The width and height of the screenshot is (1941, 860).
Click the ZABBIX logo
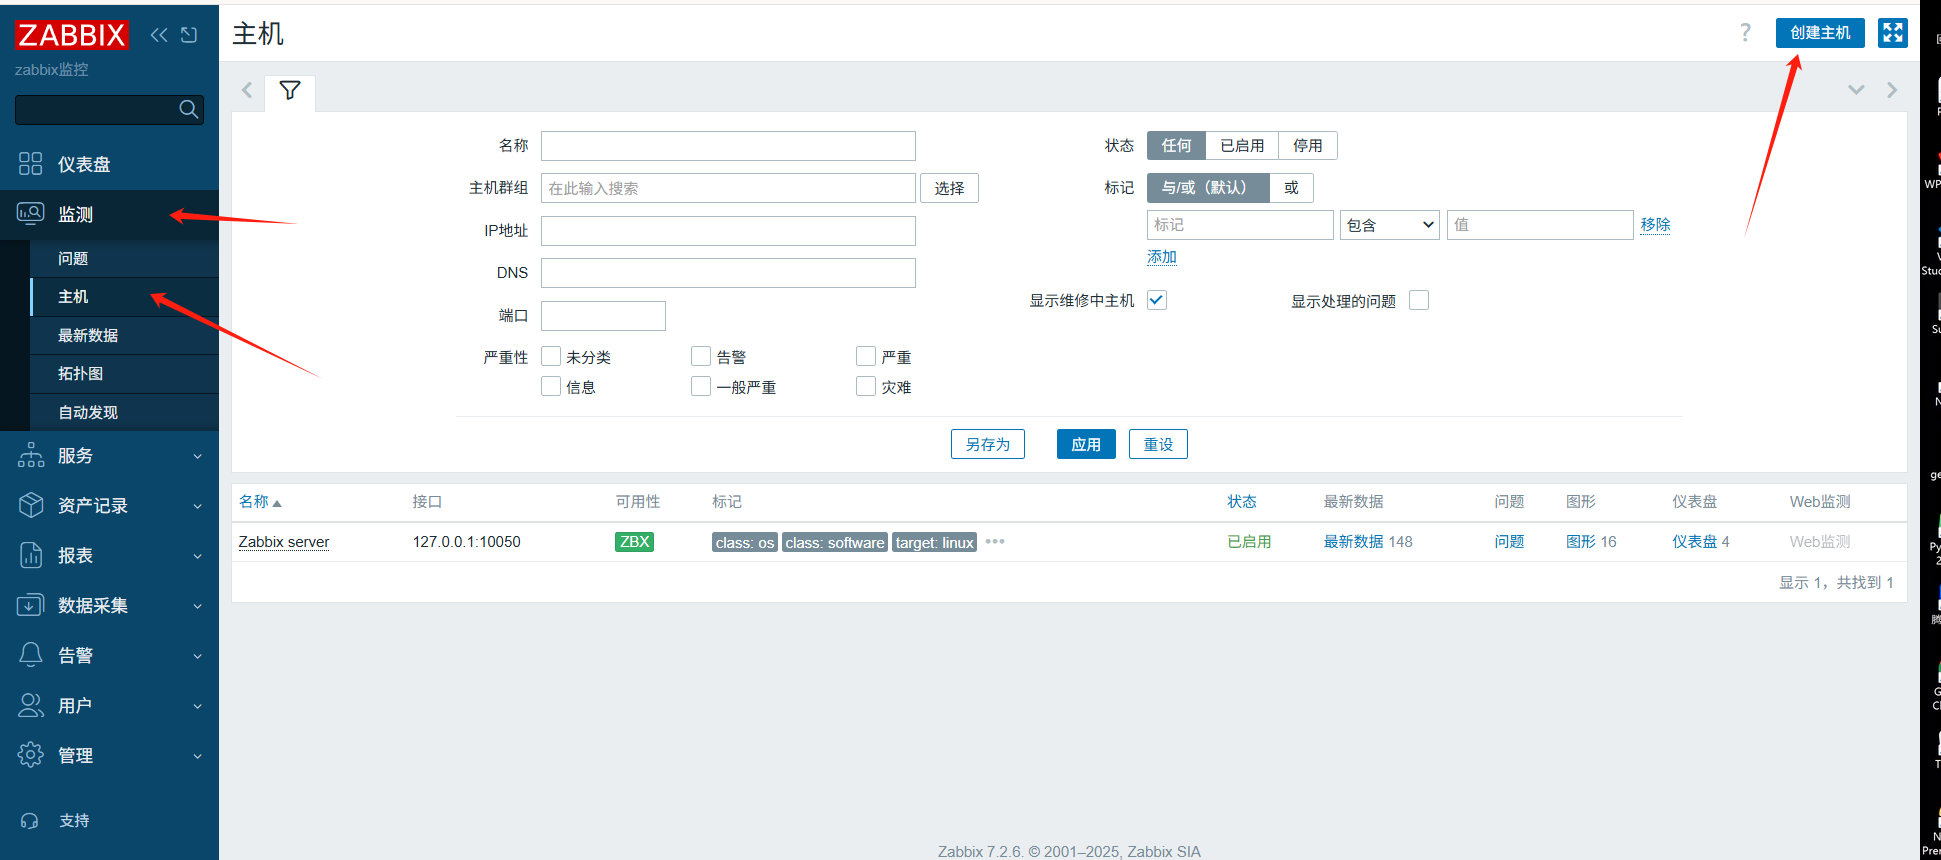(72, 35)
